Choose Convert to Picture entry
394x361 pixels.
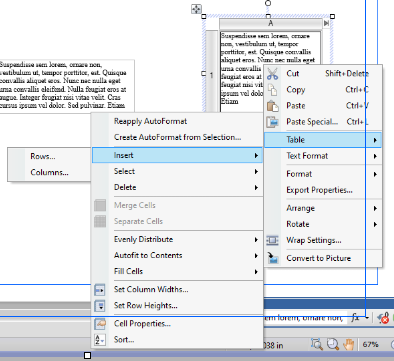coord(323,258)
